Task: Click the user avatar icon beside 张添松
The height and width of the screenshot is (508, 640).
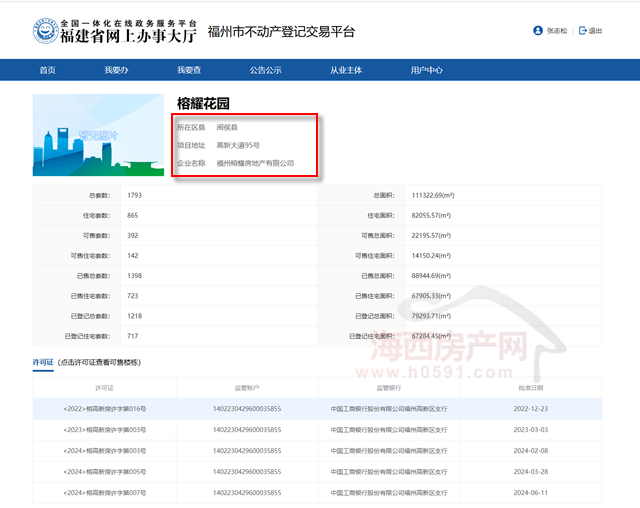Action: pyautogui.click(x=538, y=31)
